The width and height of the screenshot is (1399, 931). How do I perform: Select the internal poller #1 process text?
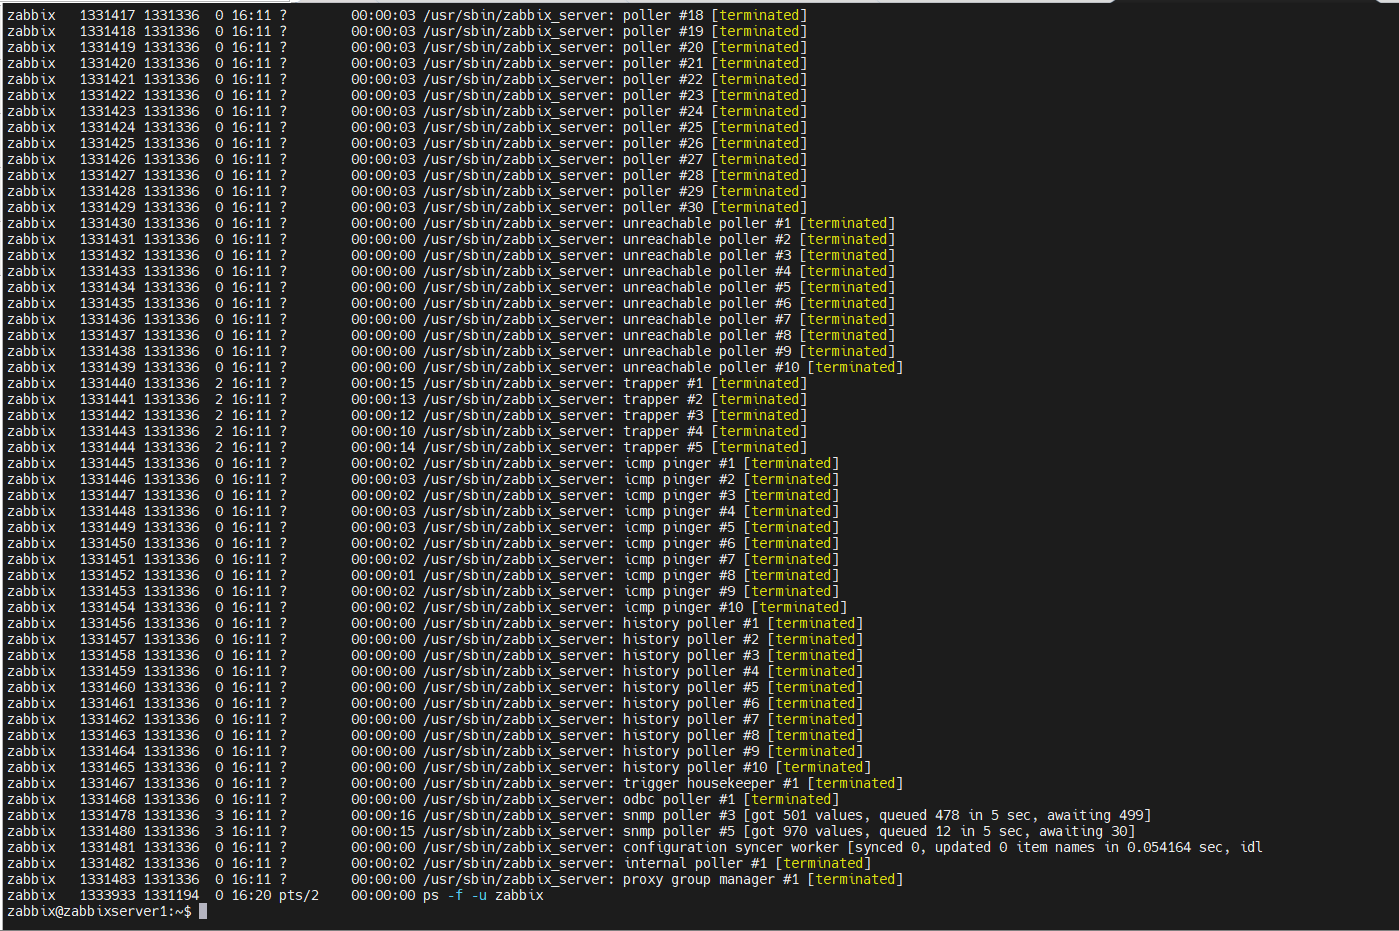pyautogui.click(x=695, y=863)
